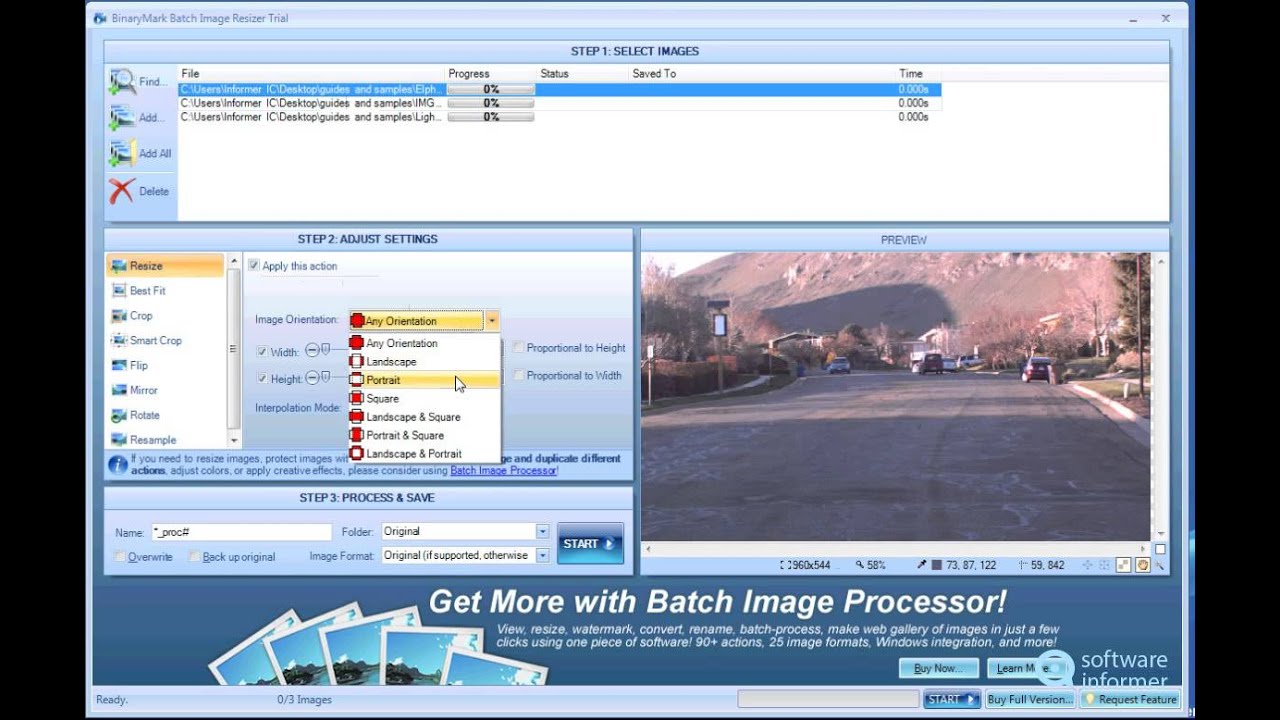Viewport: 1280px width, 720px height.
Task: Select the Resample action
Action: [165, 440]
